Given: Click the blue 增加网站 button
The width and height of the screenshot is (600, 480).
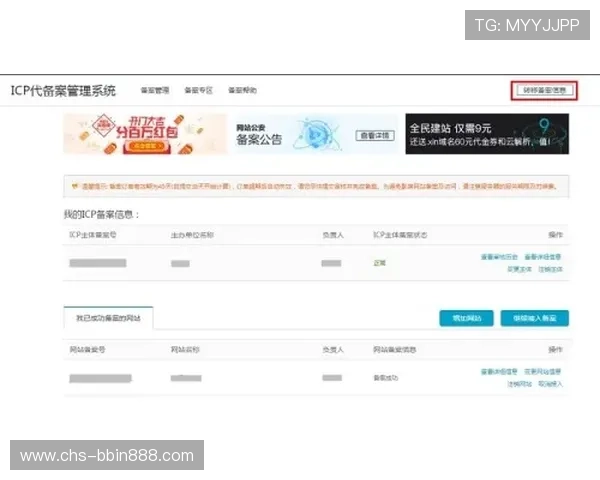Looking at the screenshot, I should click(x=466, y=318).
